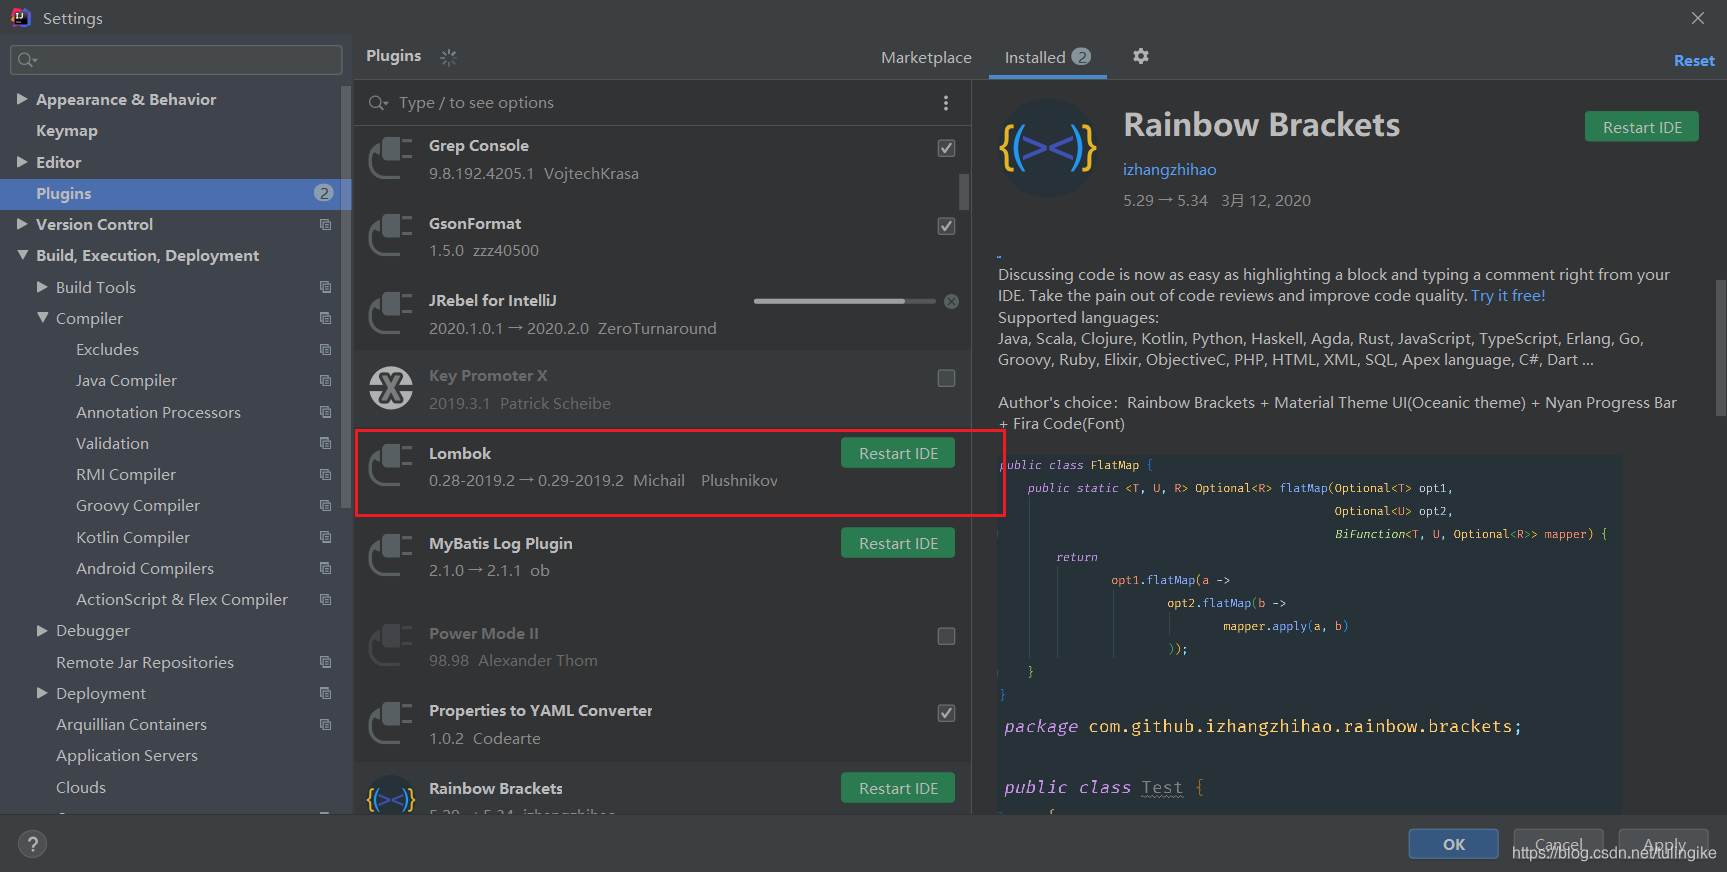Disable the GsonFormat plugin checkbox
The height and width of the screenshot is (872, 1727).
pos(946,226)
